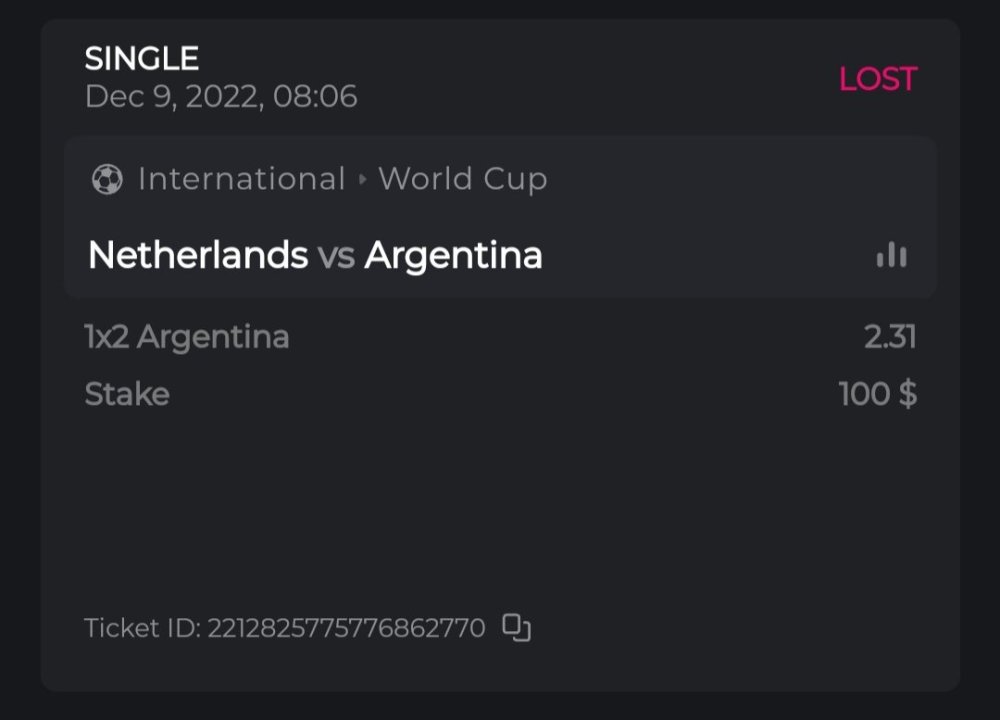
Task: Click the soccer ball sport icon
Action: coord(107,180)
